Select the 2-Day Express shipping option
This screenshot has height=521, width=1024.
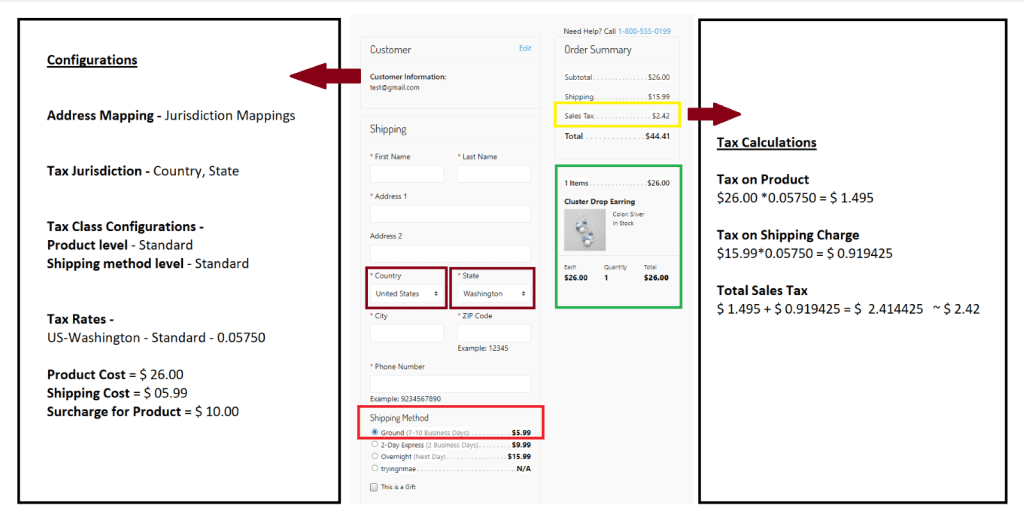[x=375, y=444]
